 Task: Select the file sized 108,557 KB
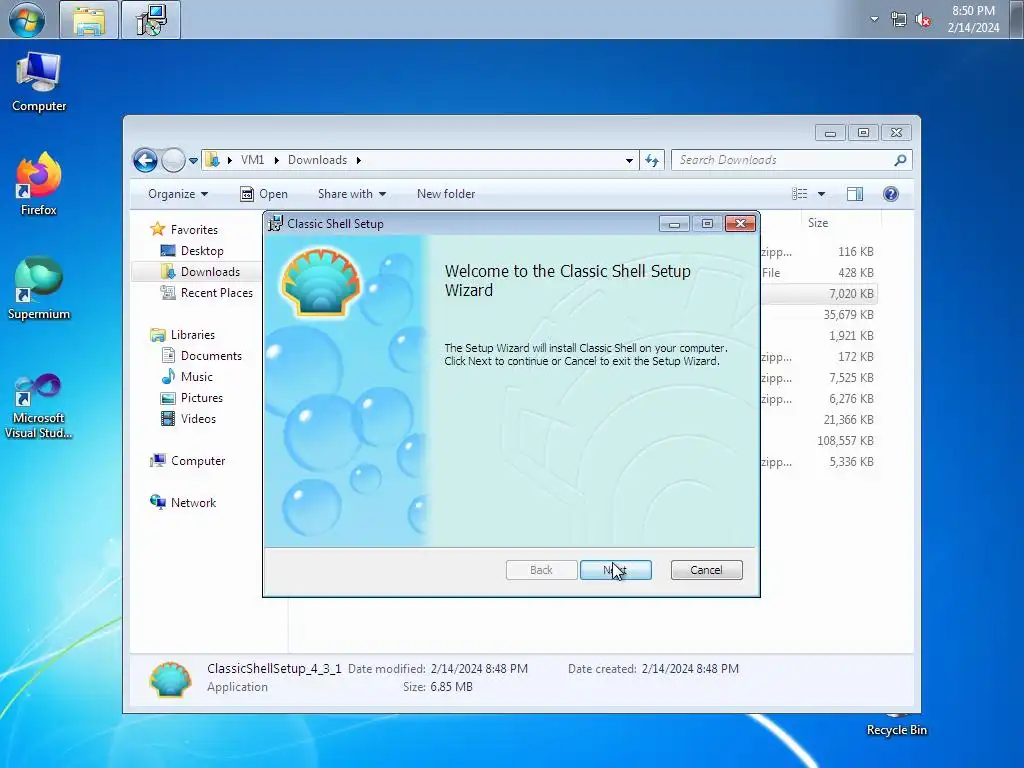[x=845, y=441]
